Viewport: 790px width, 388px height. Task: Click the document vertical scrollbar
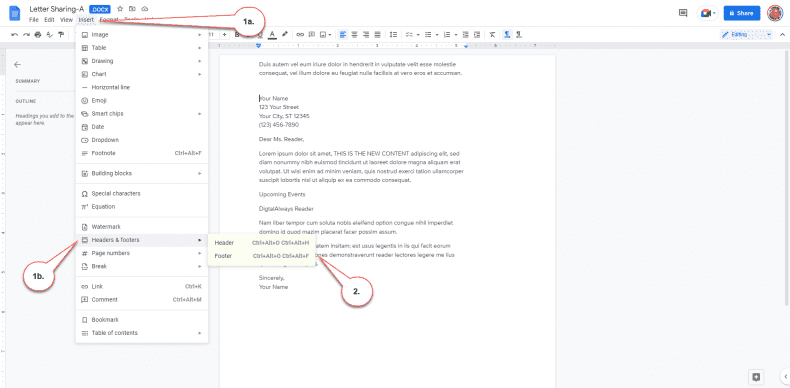[787, 177]
